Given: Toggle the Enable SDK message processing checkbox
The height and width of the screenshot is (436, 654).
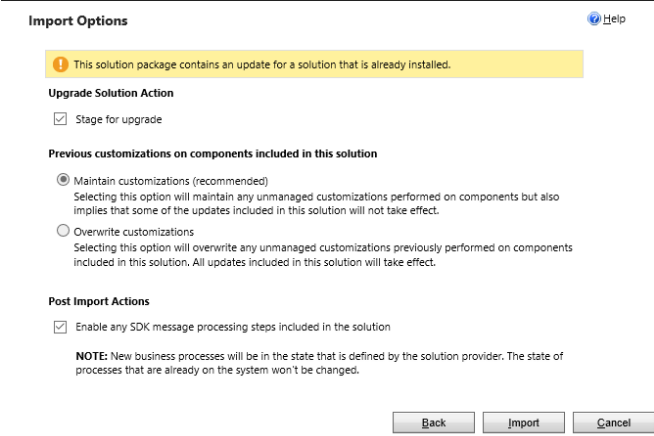Looking at the screenshot, I should coord(60,327).
